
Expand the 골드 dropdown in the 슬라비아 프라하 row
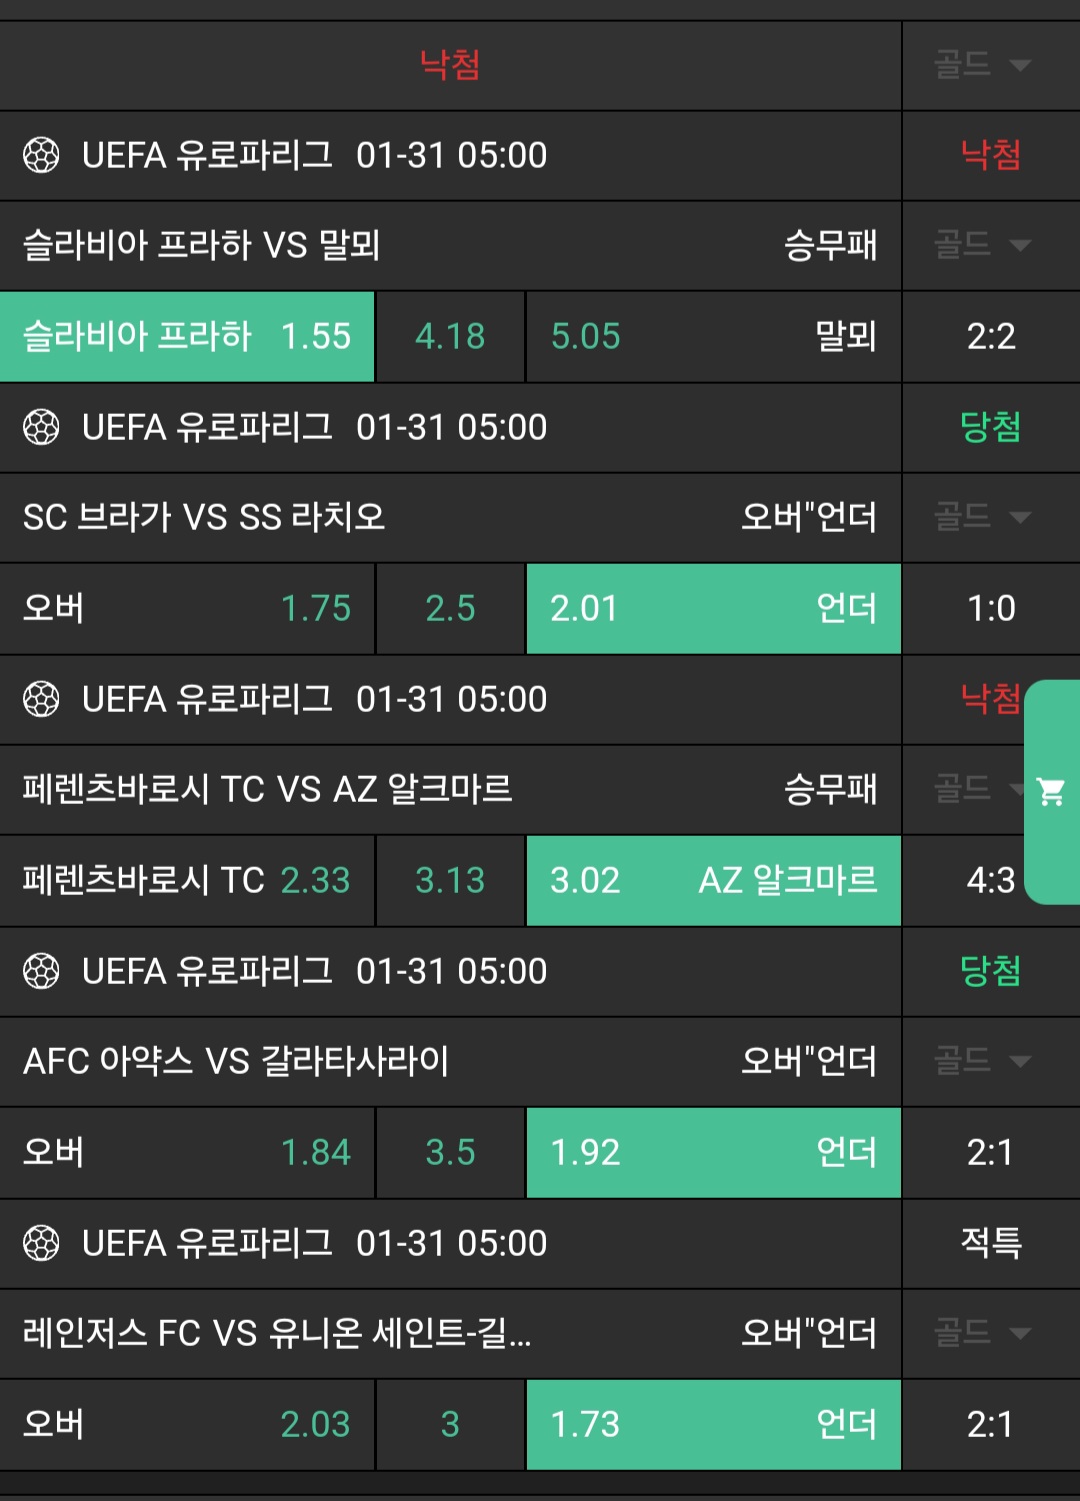click(982, 245)
